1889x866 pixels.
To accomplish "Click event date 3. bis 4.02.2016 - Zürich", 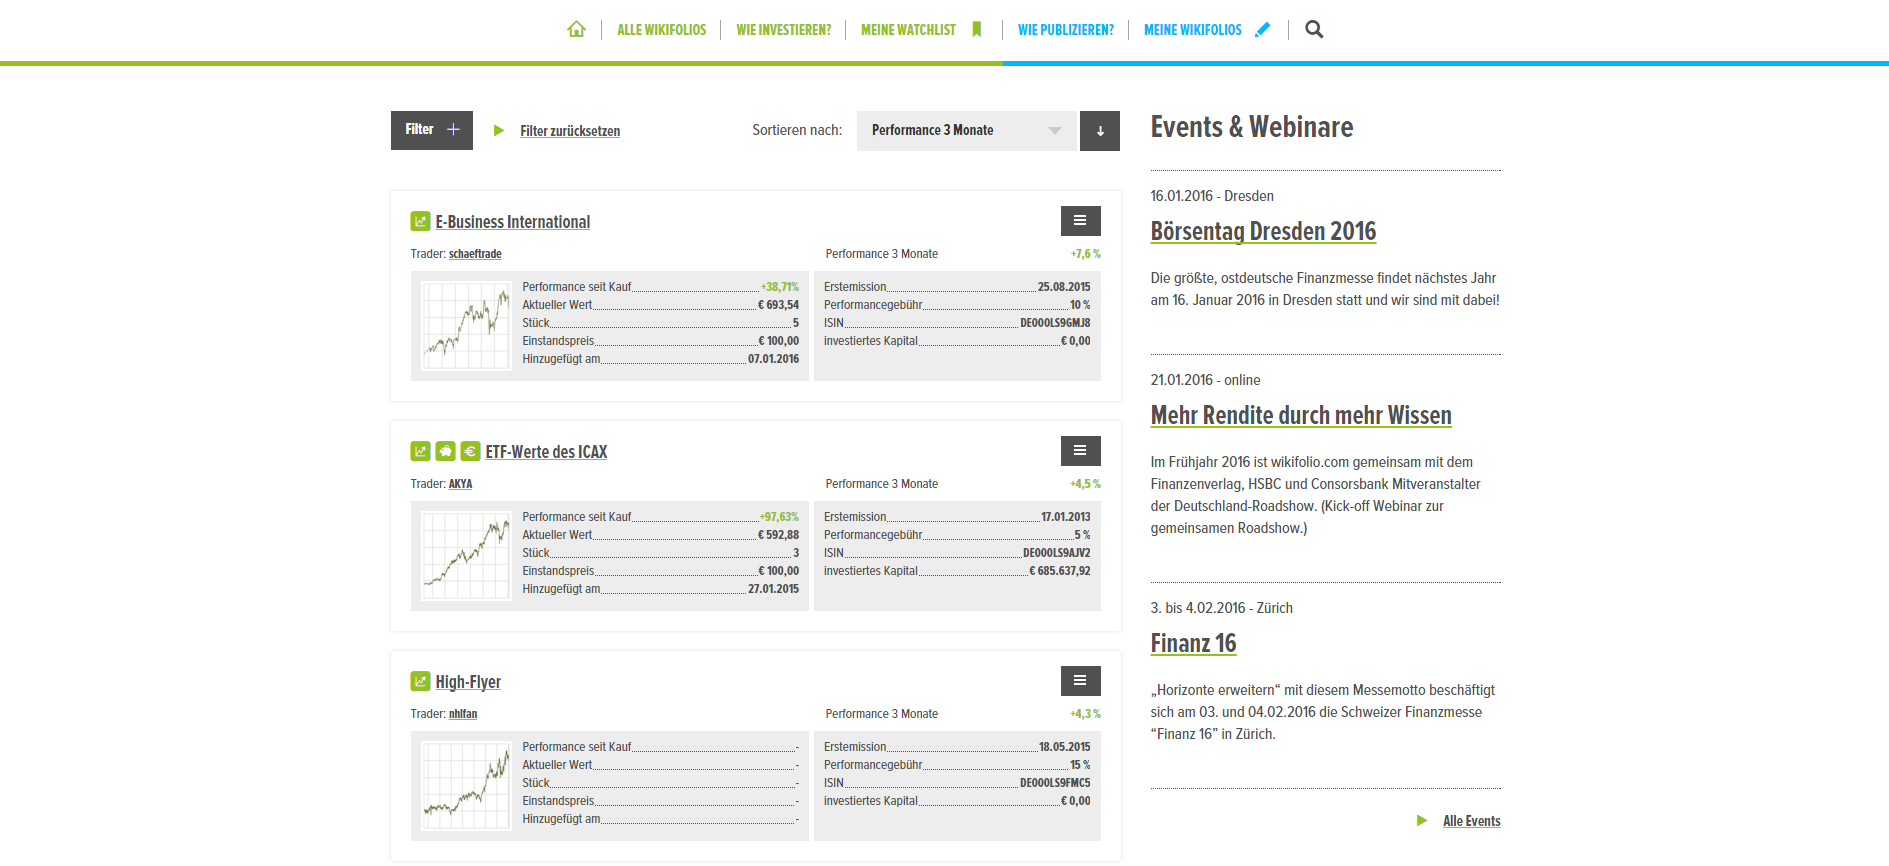I will tap(1221, 608).
